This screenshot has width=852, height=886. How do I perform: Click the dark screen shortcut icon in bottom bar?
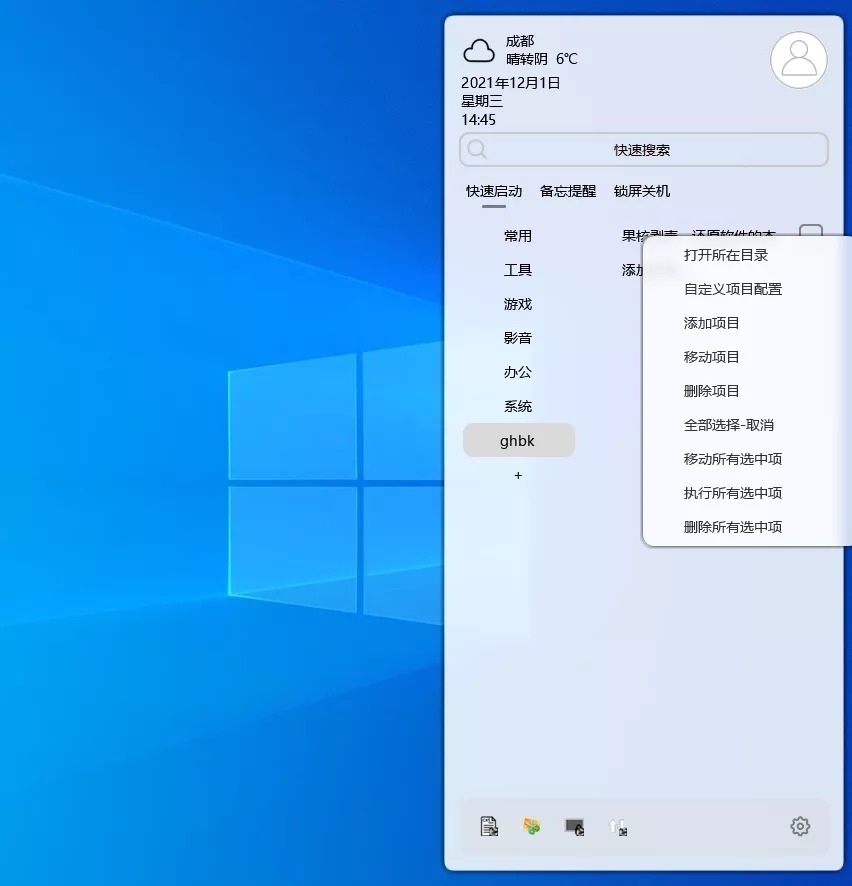pyautogui.click(x=574, y=826)
